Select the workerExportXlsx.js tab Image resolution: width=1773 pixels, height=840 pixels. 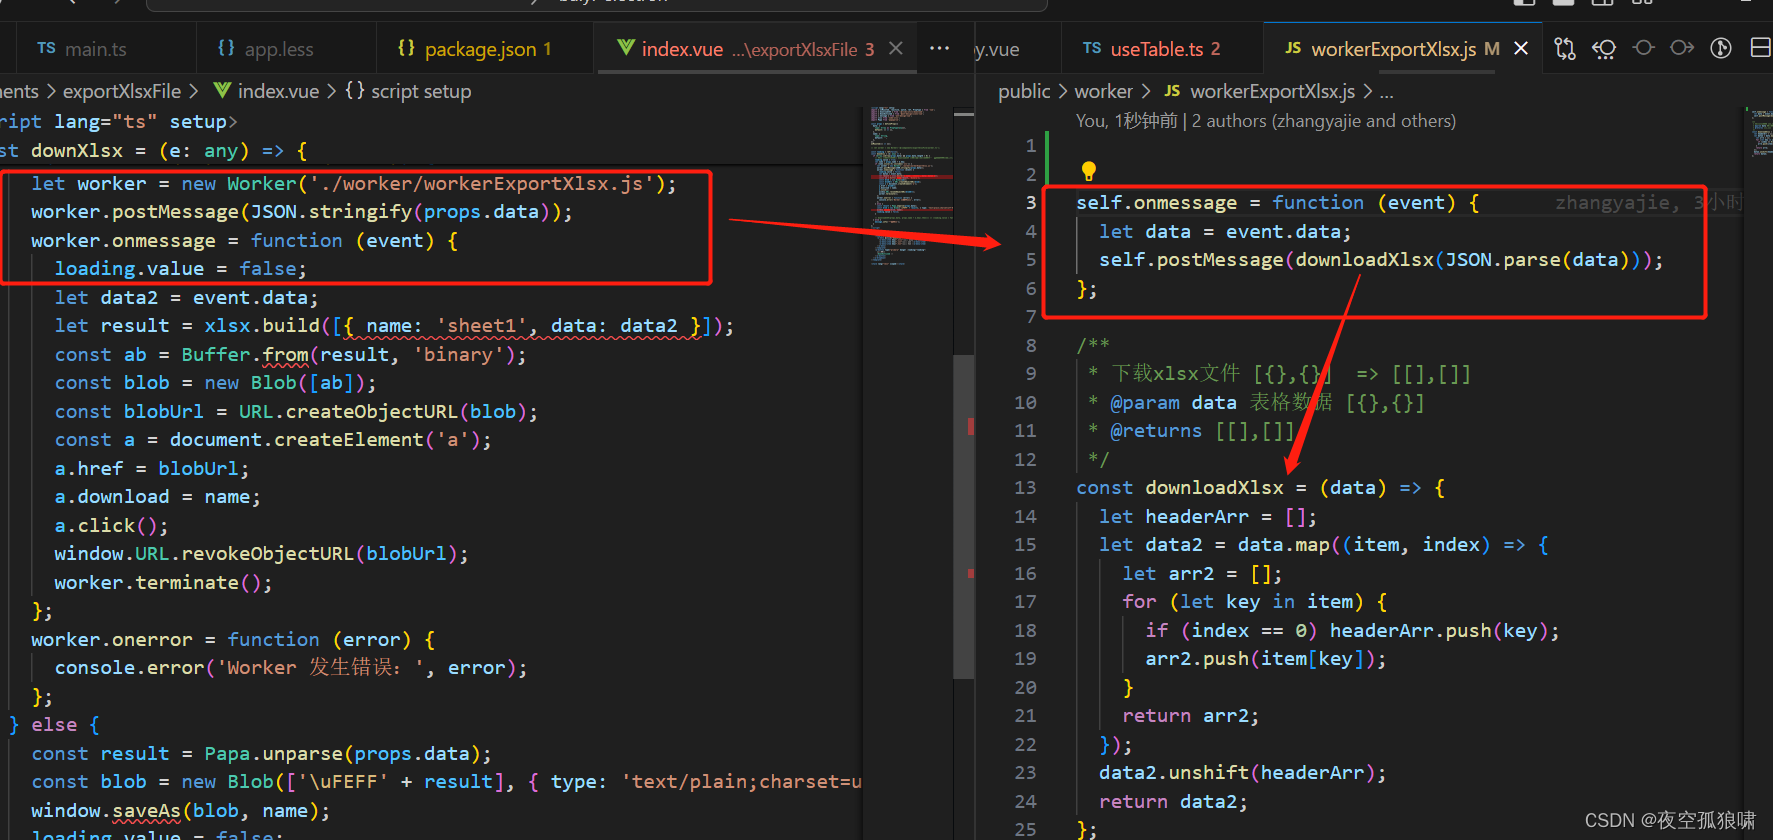[x=1392, y=49]
